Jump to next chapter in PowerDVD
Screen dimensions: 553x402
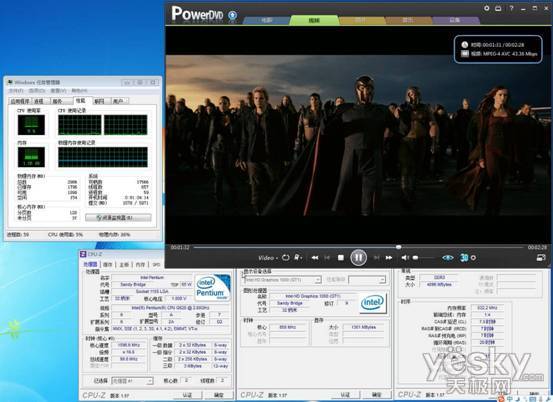pyautogui.click(x=376, y=258)
